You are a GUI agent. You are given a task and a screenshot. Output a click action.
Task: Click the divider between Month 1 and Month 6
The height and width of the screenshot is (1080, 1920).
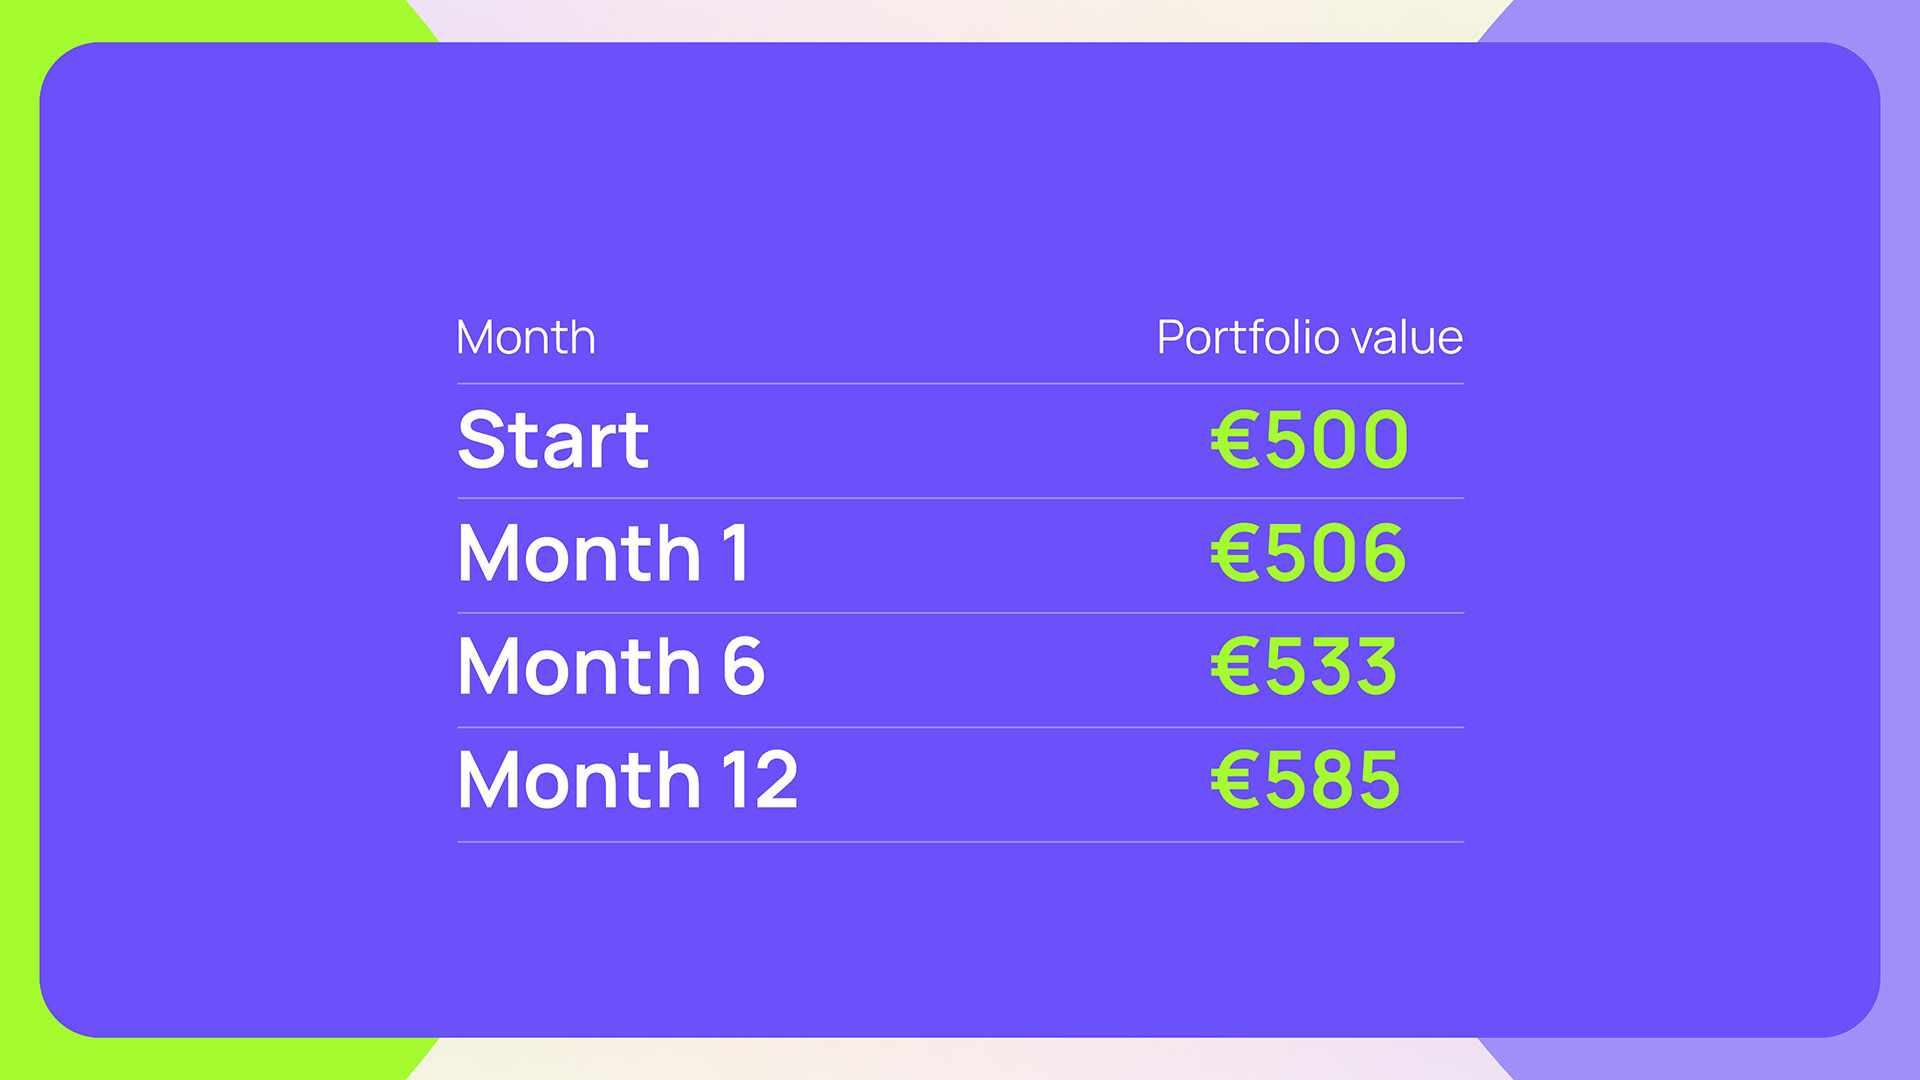pyautogui.click(x=960, y=612)
